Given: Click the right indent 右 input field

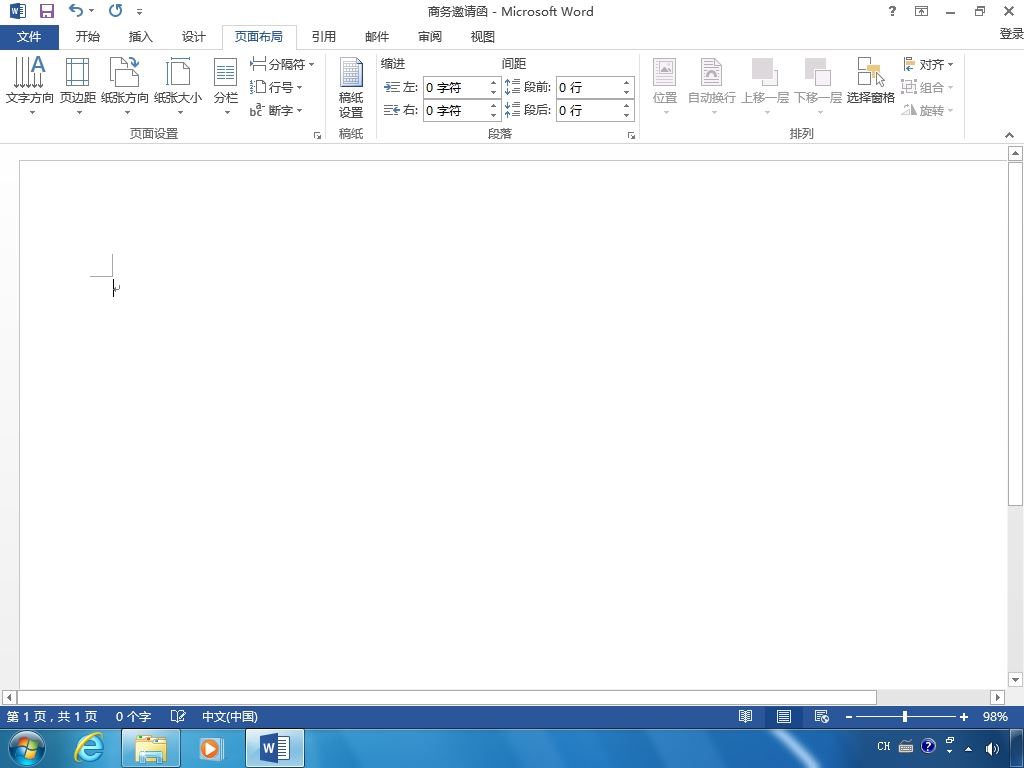Looking at the screenshot, I should point(455,110).
